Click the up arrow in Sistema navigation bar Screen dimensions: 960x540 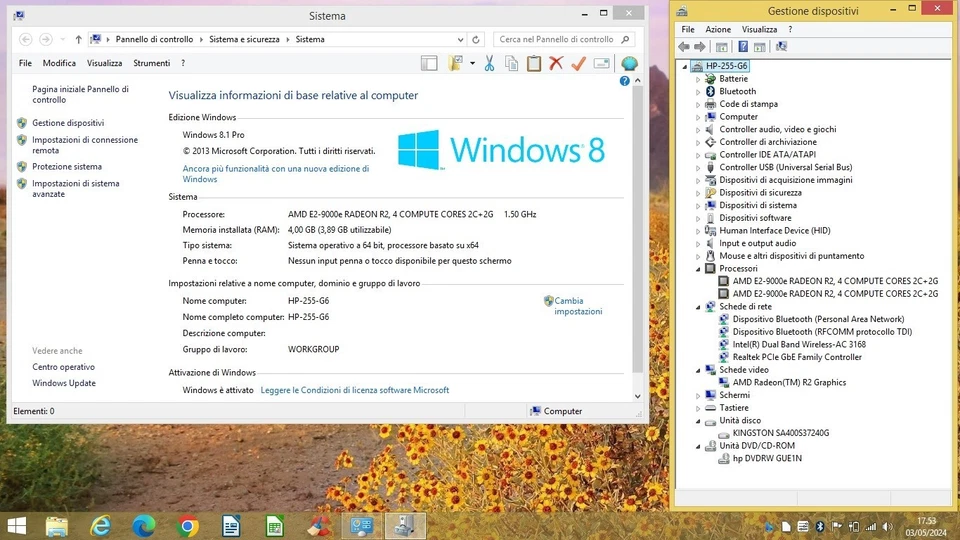(78, 39)
